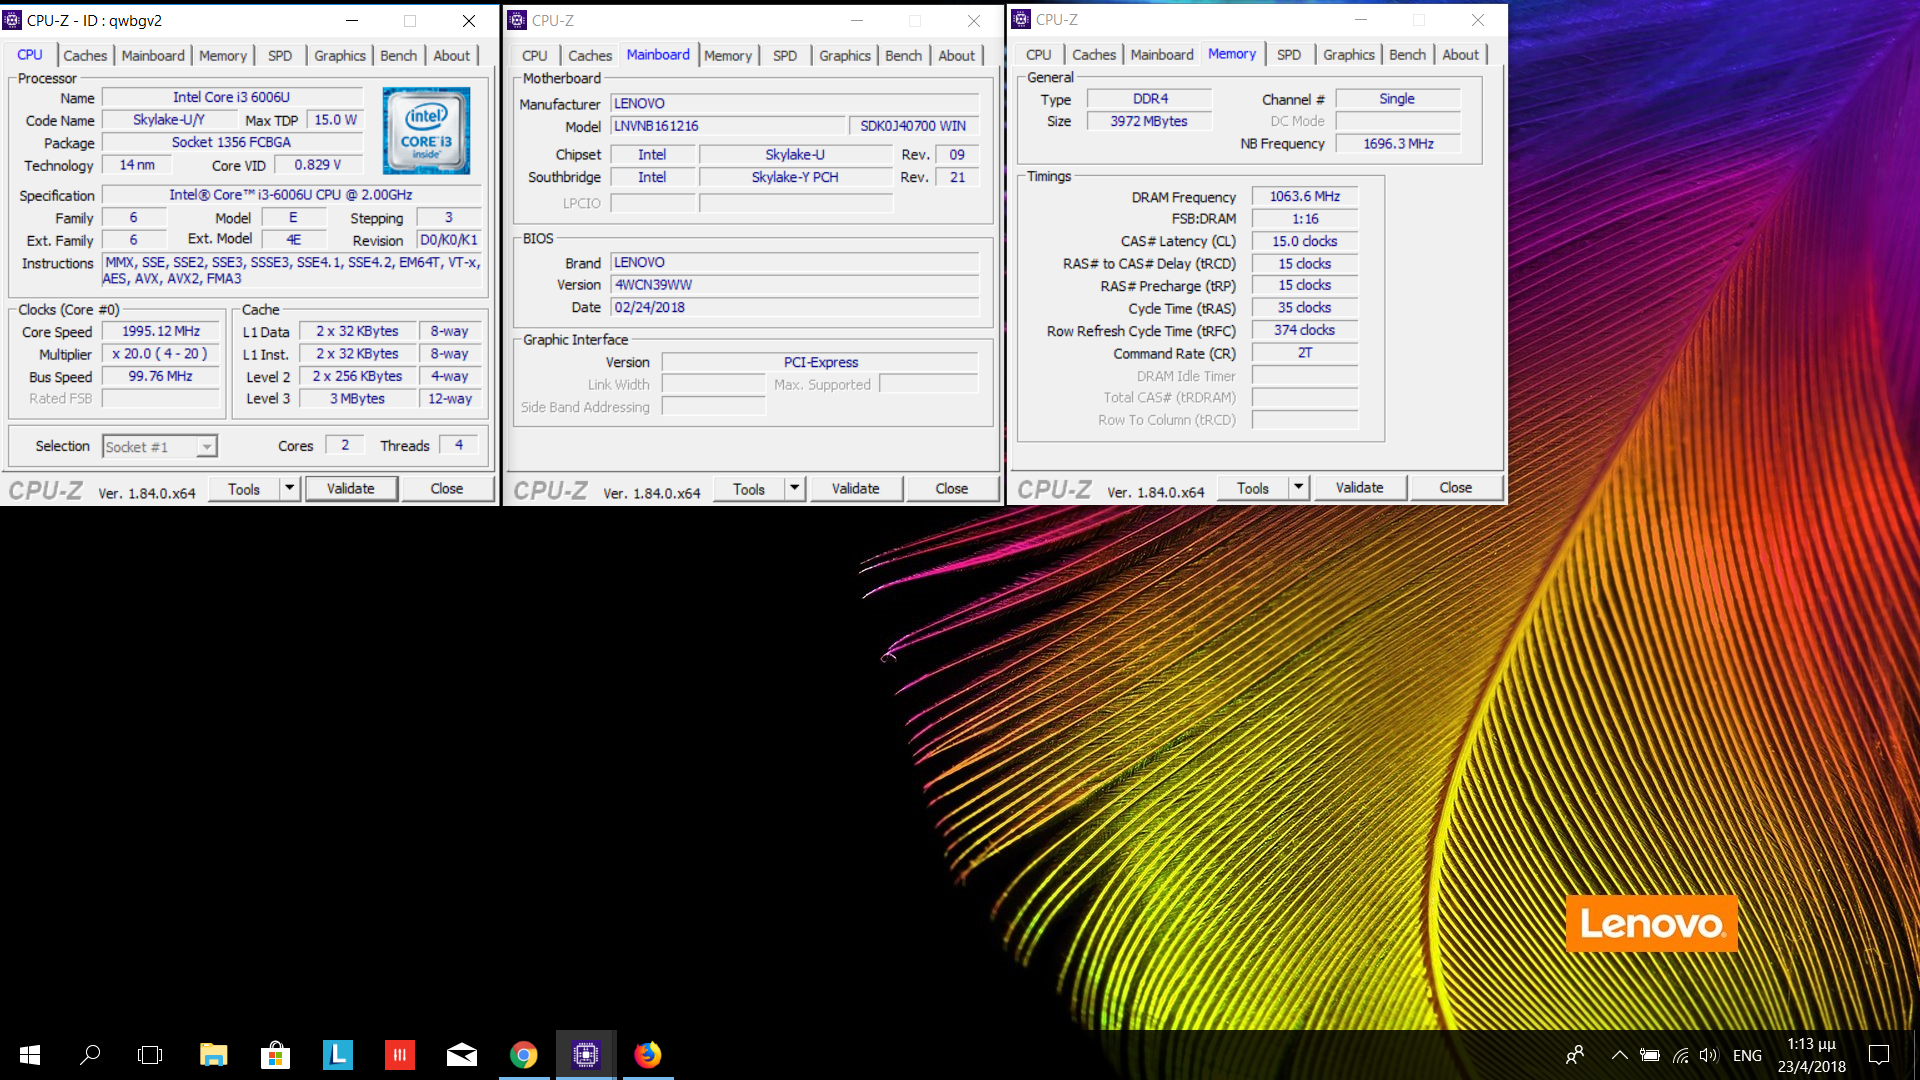Click Validate in the Mainboard window
The height and width of the screenshot is (1080, 1920).
coord(855,488)
